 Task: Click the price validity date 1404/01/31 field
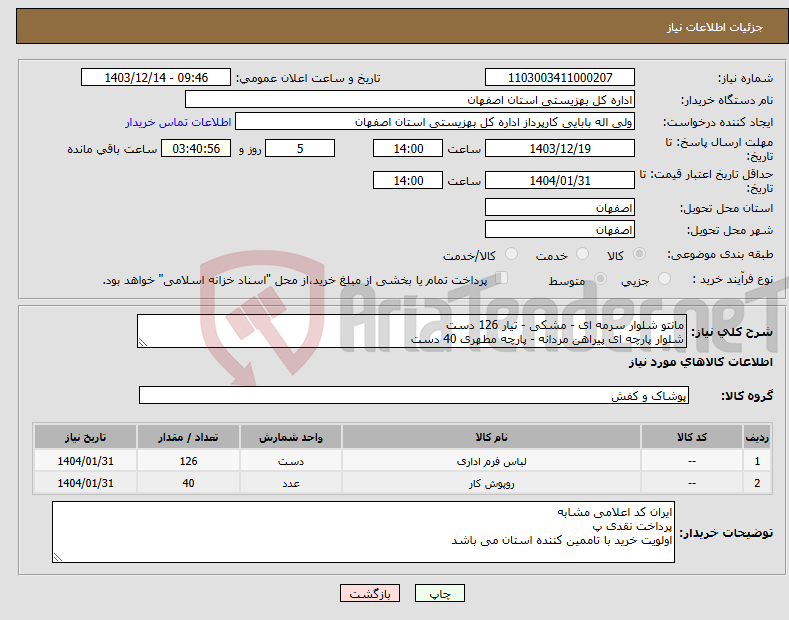pyautogui.click(x=560, y=180)
